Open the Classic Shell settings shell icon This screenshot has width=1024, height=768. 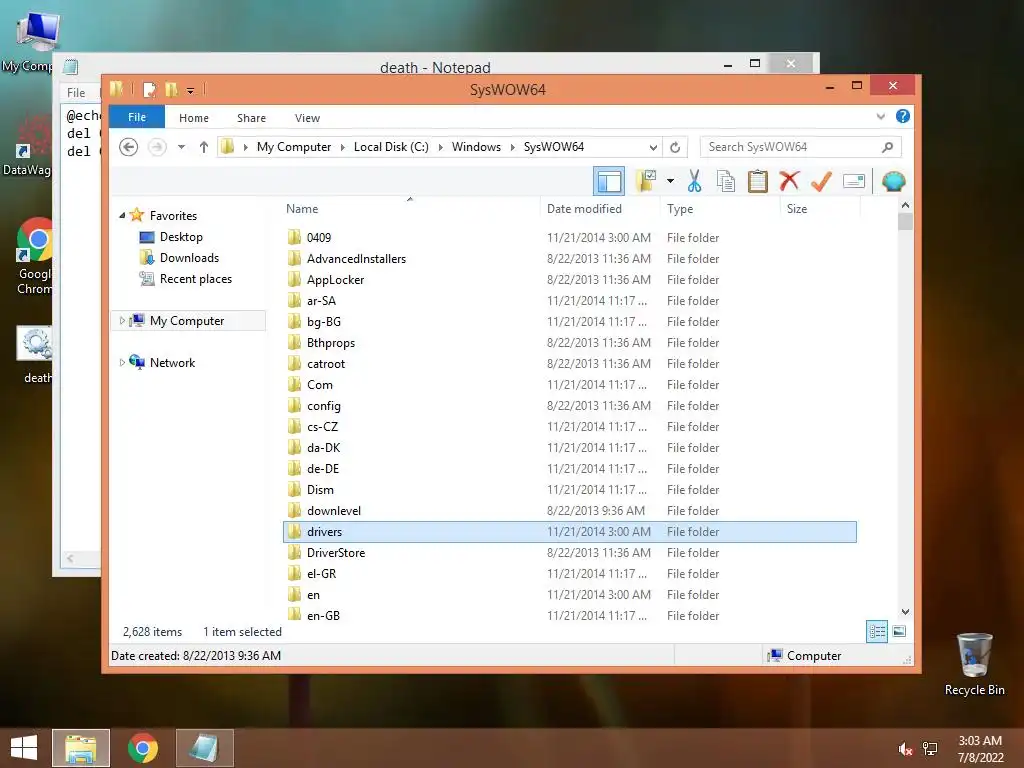point(893,181)
